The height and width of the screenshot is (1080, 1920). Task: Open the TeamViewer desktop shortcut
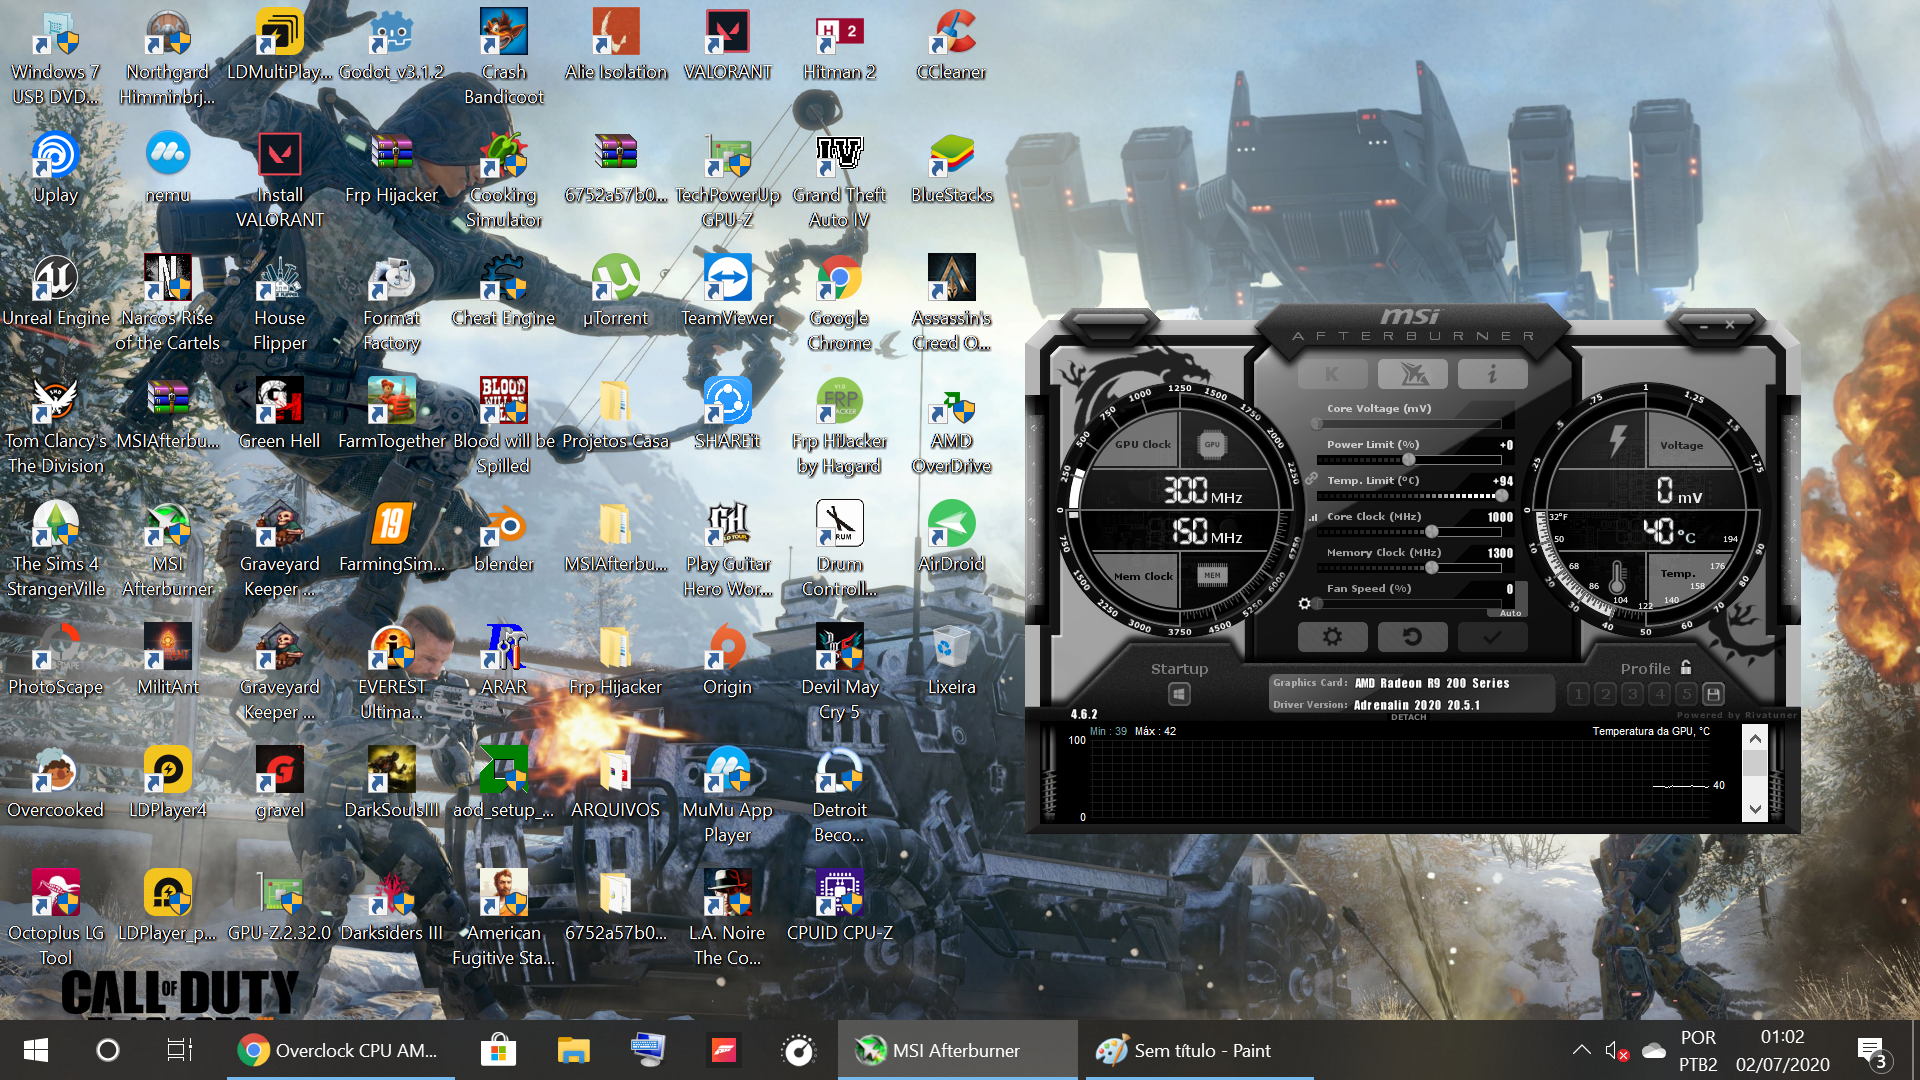pyautogui.click(x=727, y=292)
